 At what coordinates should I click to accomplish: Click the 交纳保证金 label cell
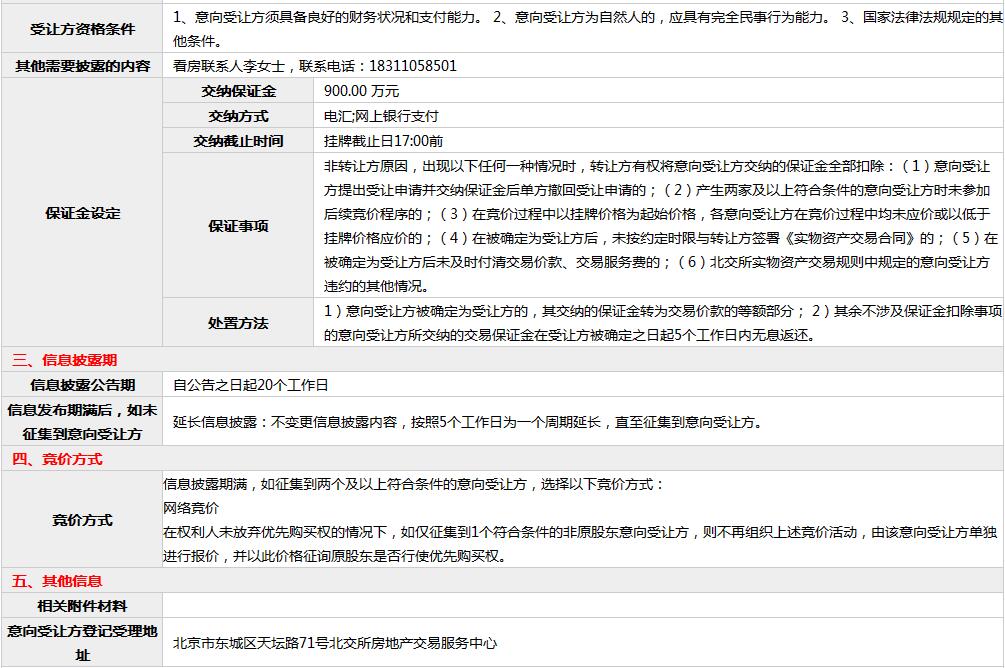(x=238, y=91)
